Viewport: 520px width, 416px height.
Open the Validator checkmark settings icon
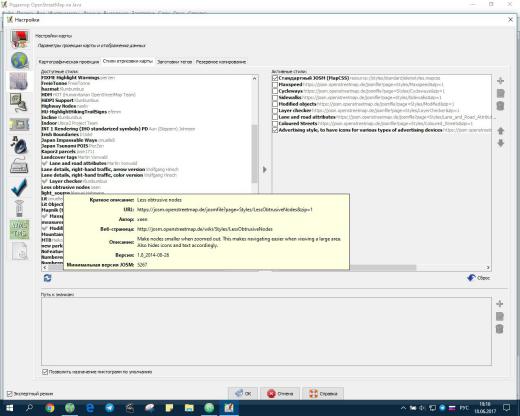click(19, 187)
